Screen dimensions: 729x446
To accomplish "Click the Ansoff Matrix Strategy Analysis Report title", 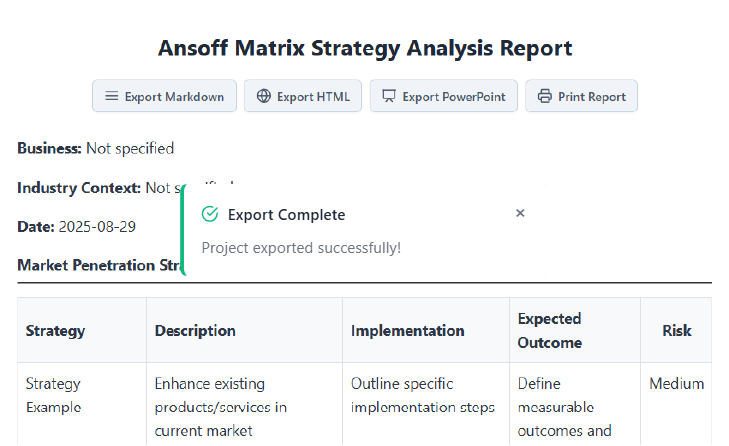I will [365, 48].
